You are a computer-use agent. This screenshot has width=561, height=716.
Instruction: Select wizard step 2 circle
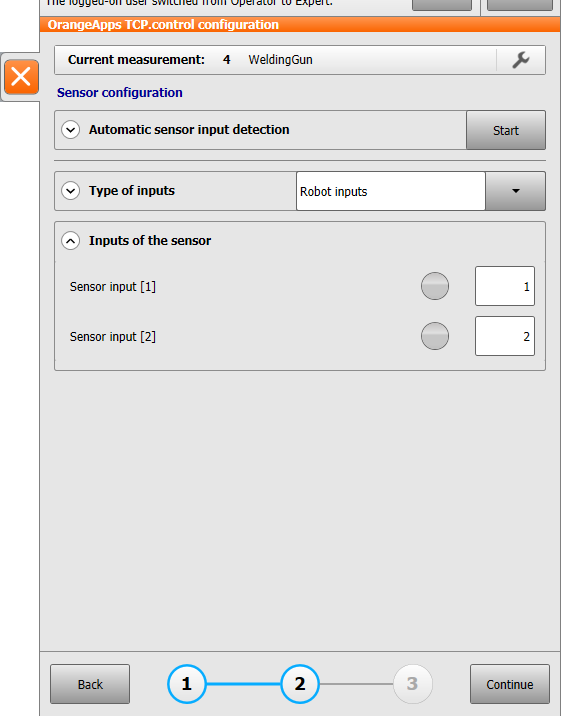coord(299,684)
